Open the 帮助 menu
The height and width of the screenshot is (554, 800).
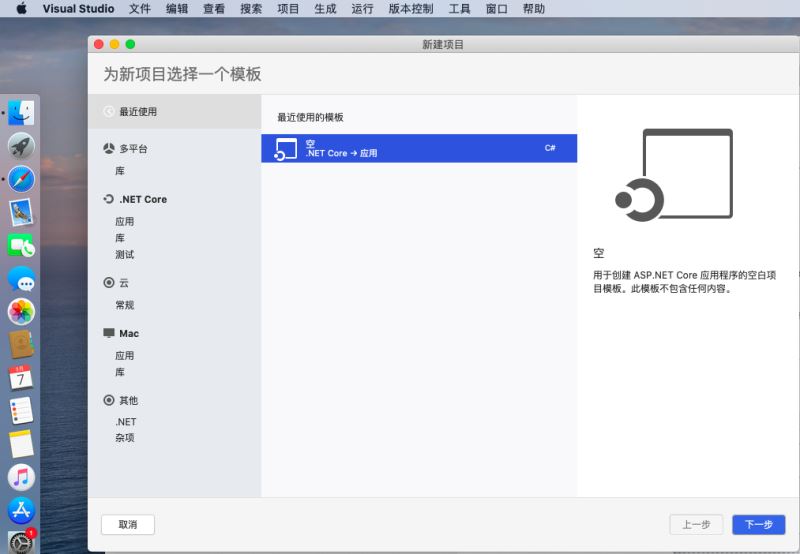[x=534, y=9]
